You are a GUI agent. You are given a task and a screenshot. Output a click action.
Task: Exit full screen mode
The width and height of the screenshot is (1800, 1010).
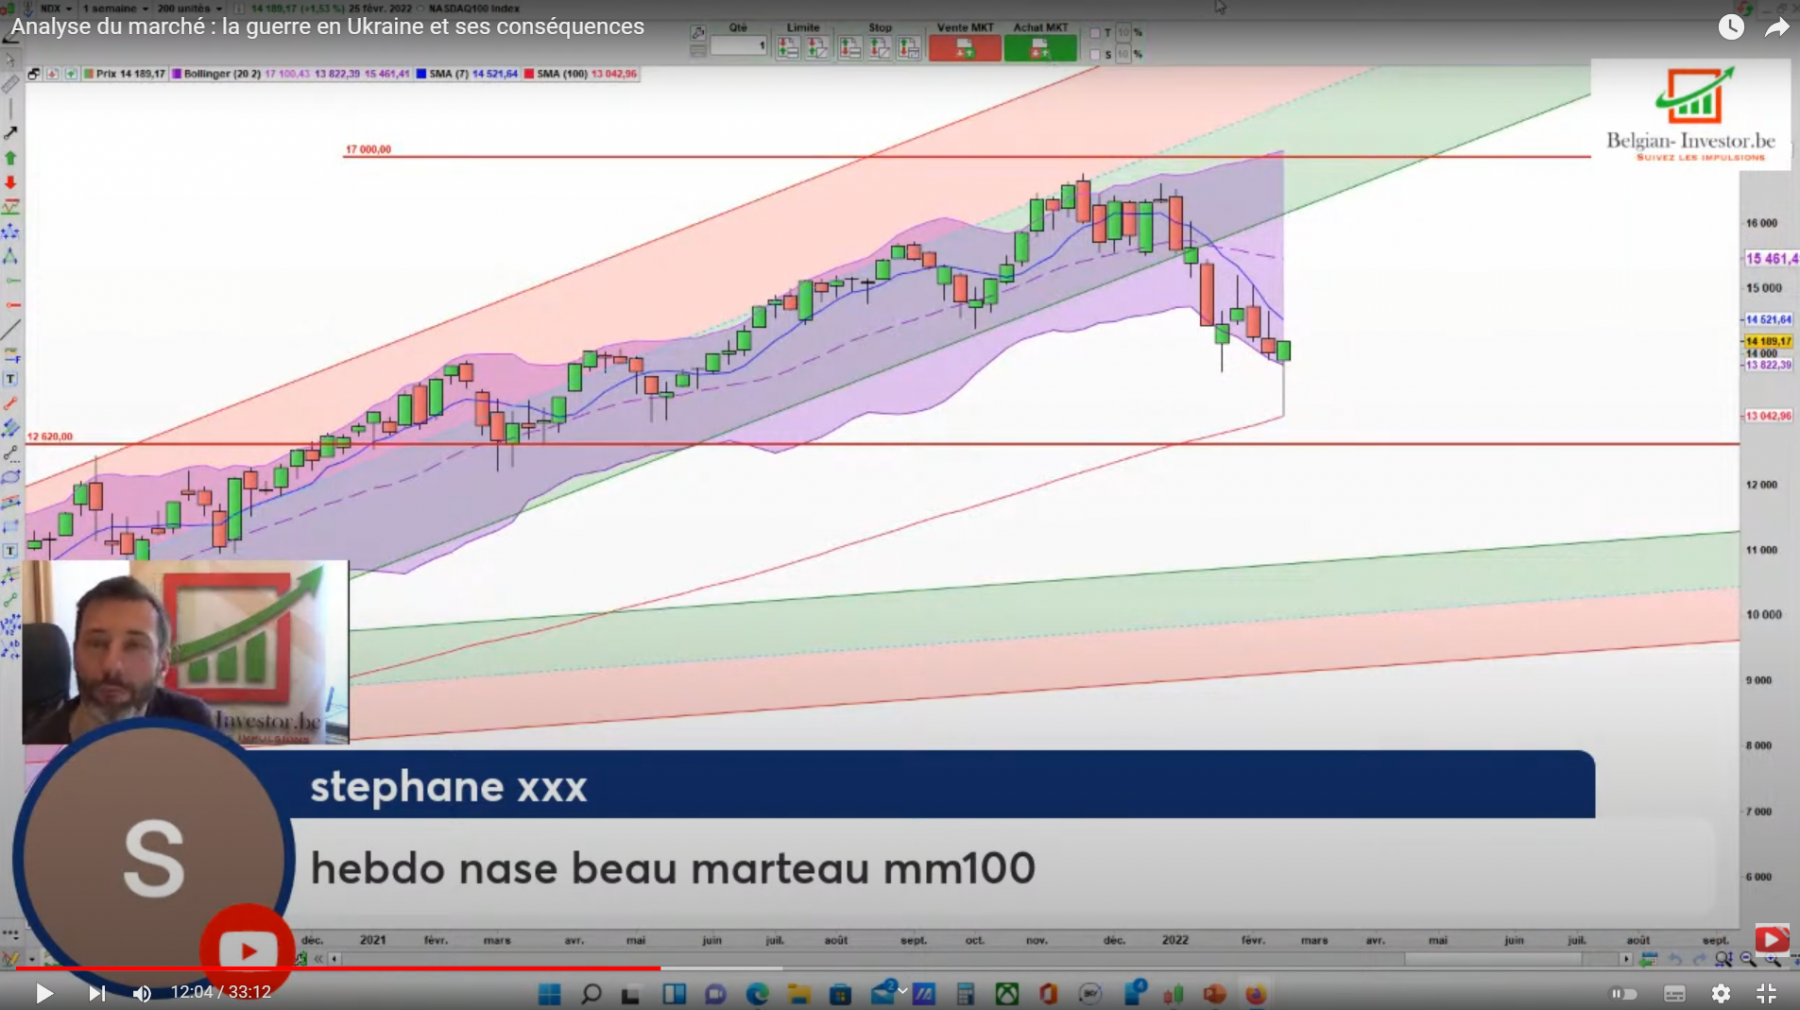click(x=1766, y=993)
